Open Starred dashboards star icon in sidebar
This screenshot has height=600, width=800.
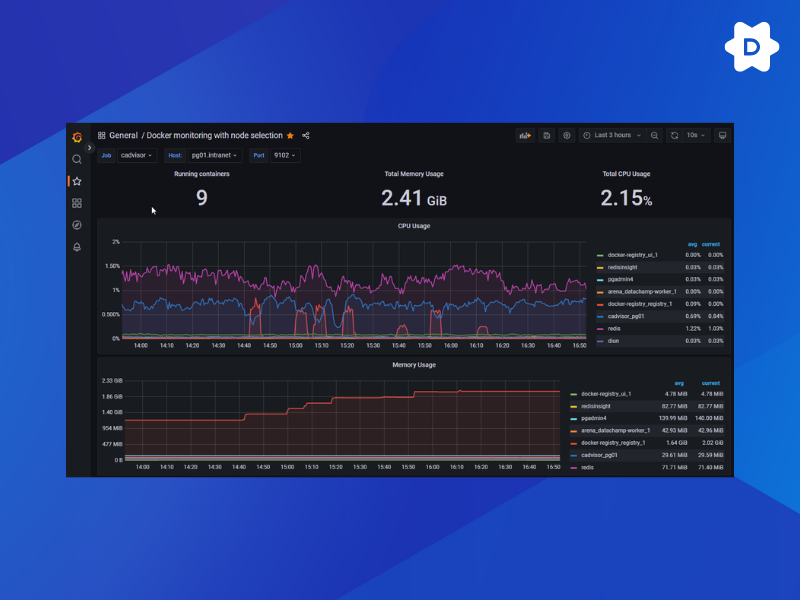[x=77, y=181]
